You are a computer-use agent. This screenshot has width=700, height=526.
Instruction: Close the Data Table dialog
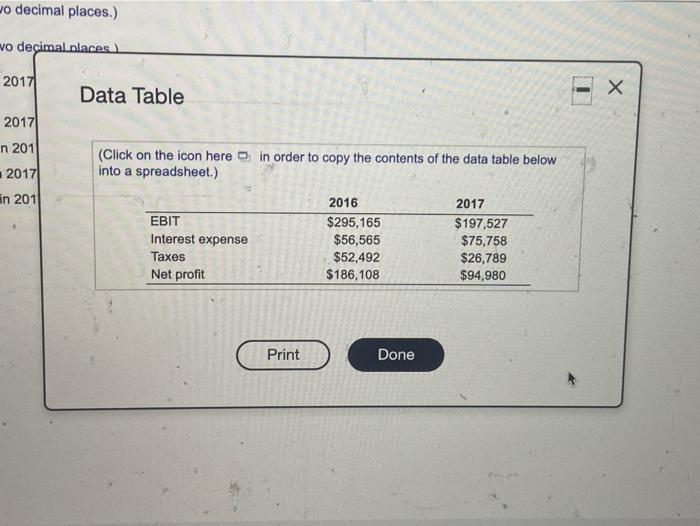pos(615,87)
